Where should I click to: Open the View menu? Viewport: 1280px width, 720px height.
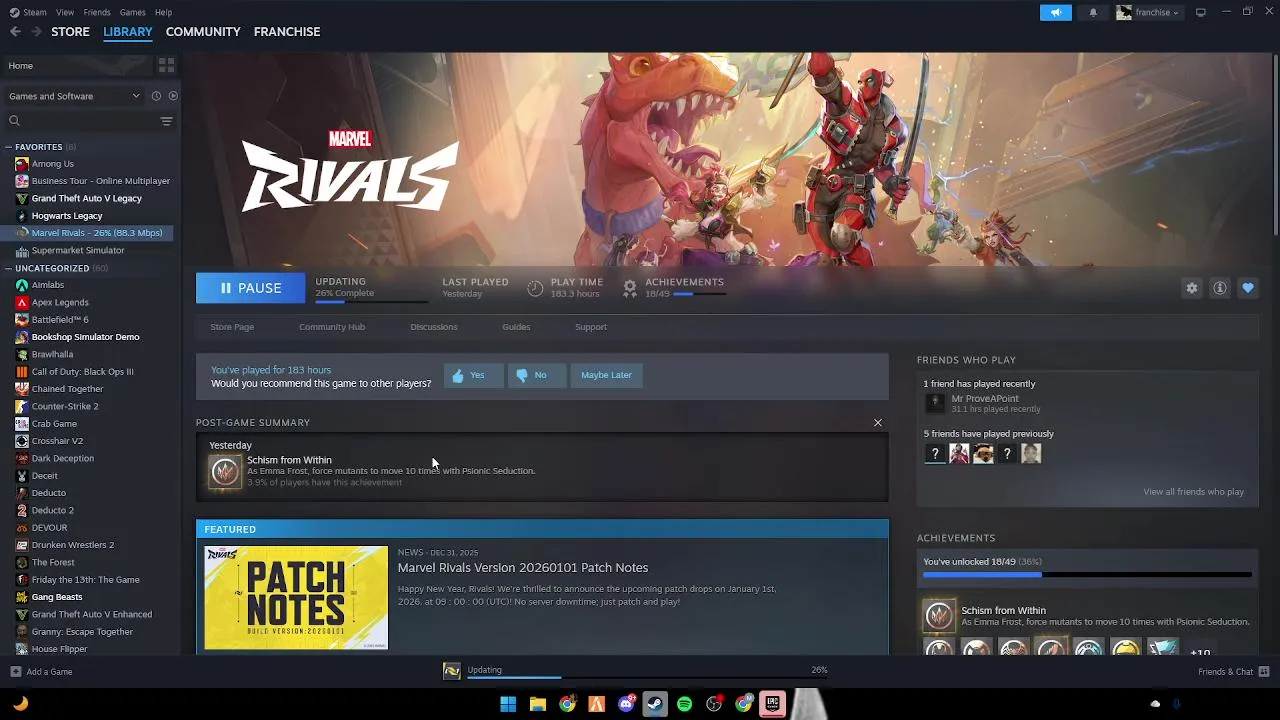(65, 12)
